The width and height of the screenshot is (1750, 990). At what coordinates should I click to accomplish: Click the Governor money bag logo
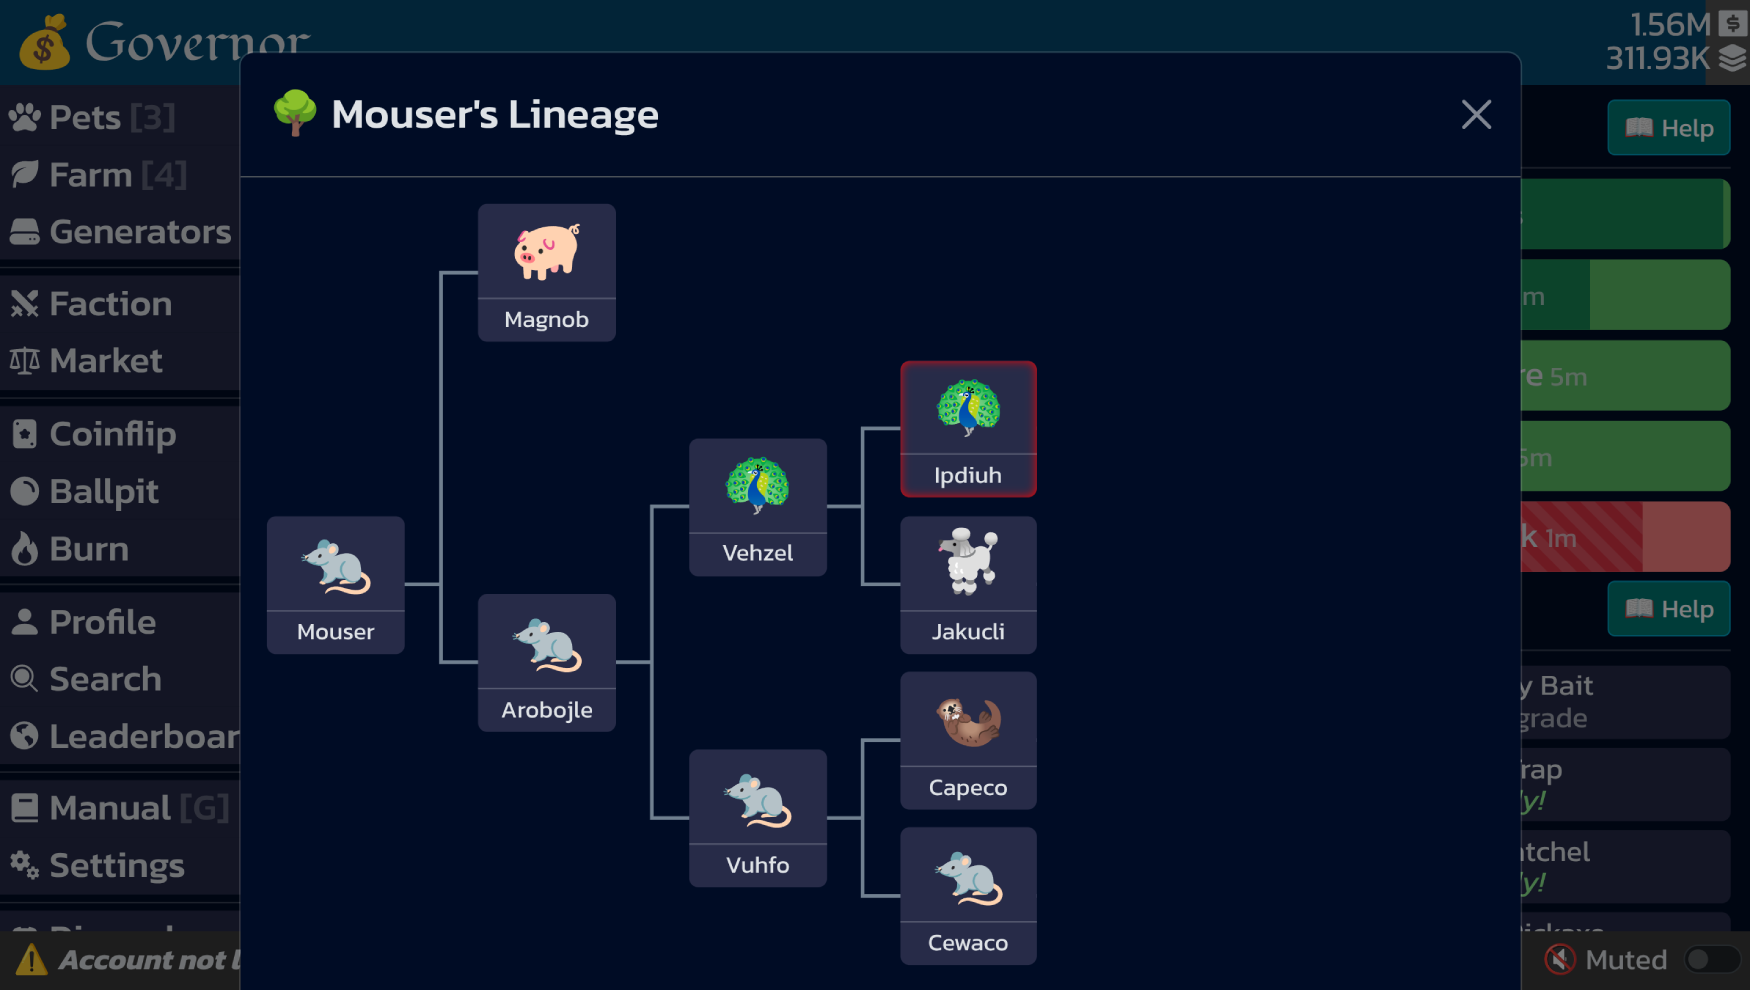tap(45, 40)
